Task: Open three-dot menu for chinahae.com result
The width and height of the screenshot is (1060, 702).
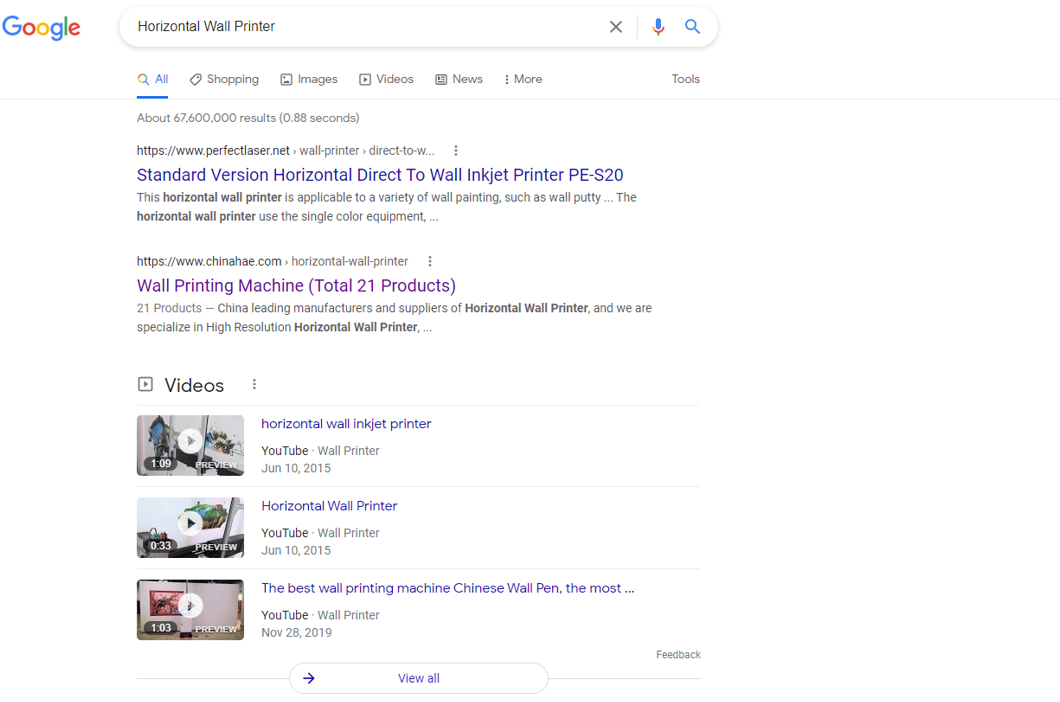Action: coord(430,261)
